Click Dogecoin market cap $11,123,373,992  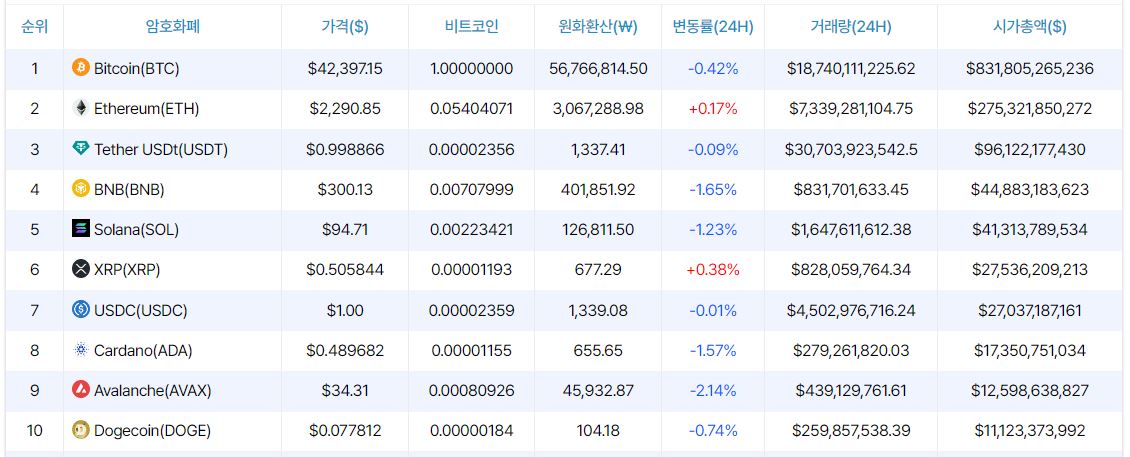(x=1030, y=431)
